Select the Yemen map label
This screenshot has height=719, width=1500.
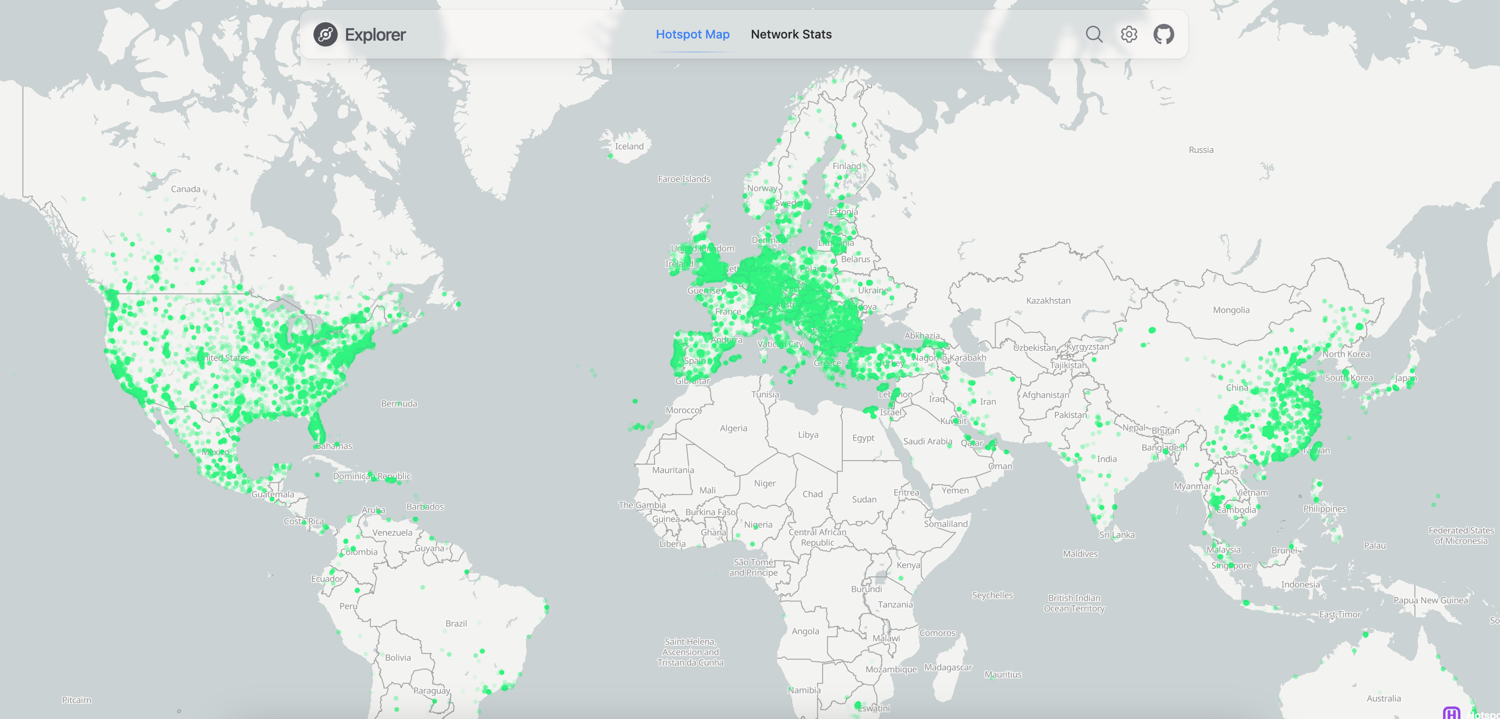955,490
